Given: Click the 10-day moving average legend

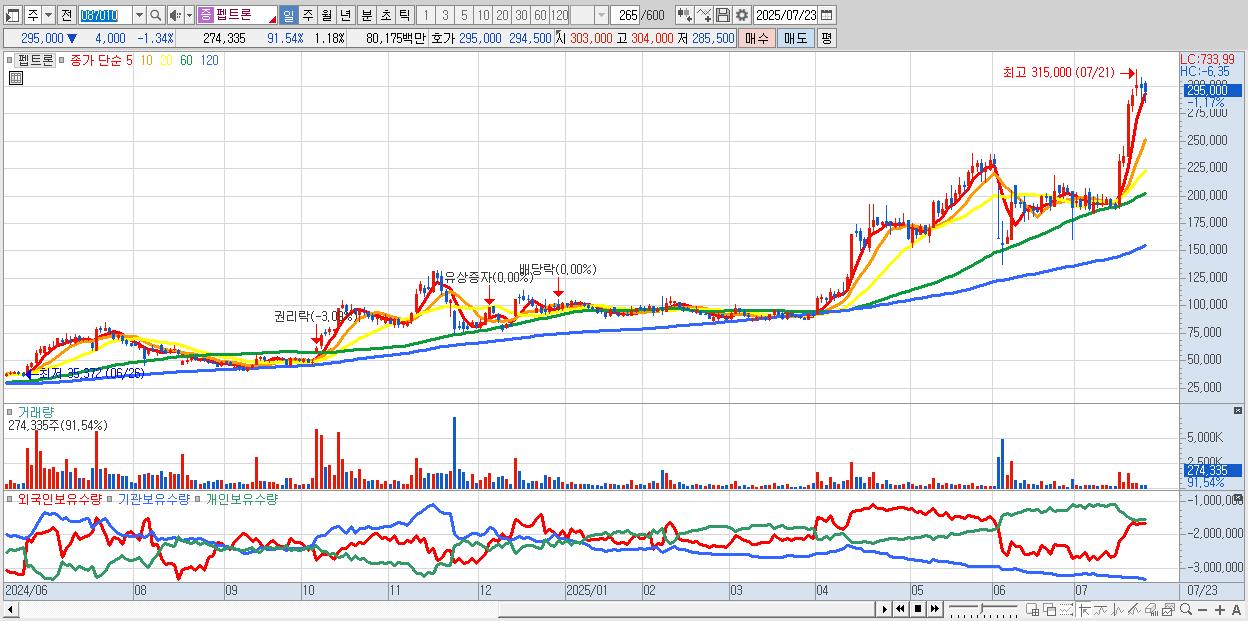Looking at the screenshot, I should click(x=146, y=60).
